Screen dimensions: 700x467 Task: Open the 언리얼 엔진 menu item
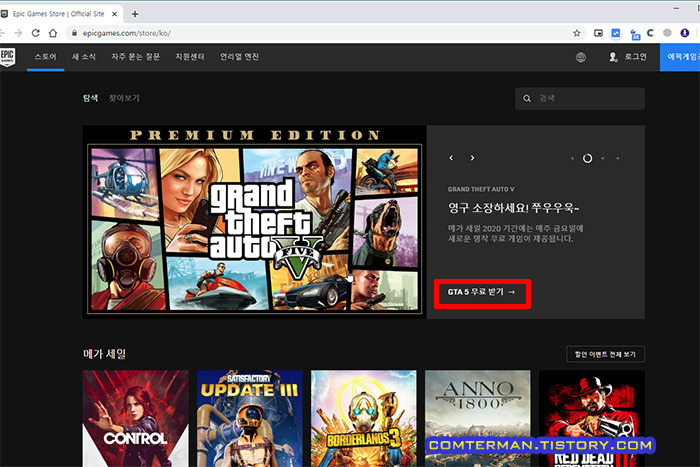pyautogui.click(x=239, y=57)
